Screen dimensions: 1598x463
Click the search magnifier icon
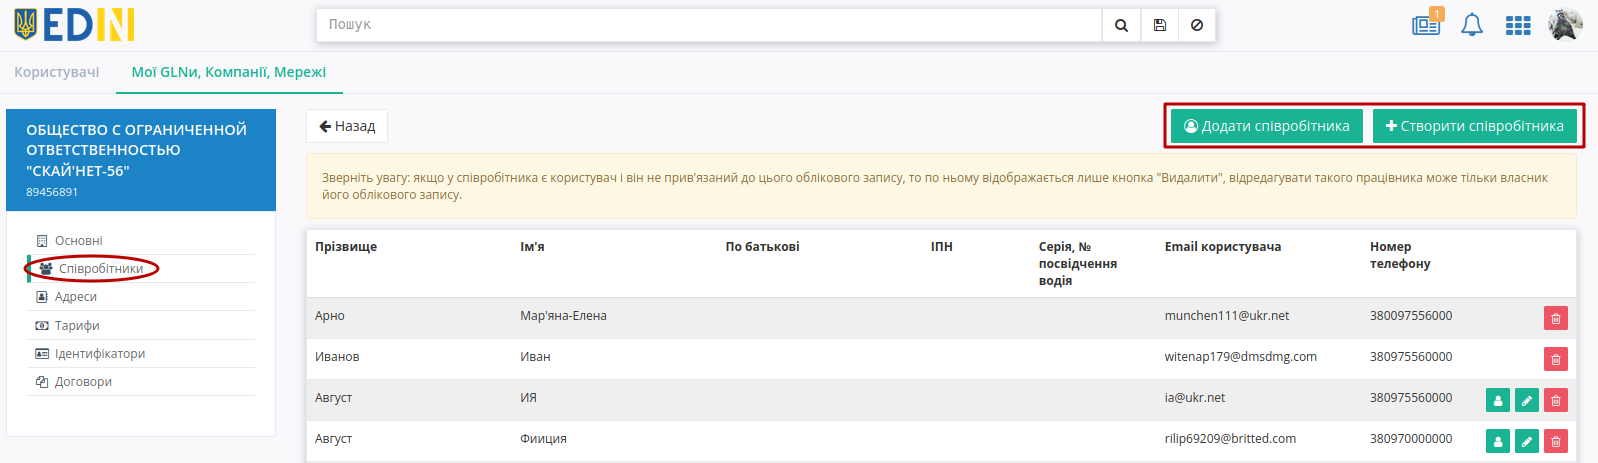pos(1121,25)
